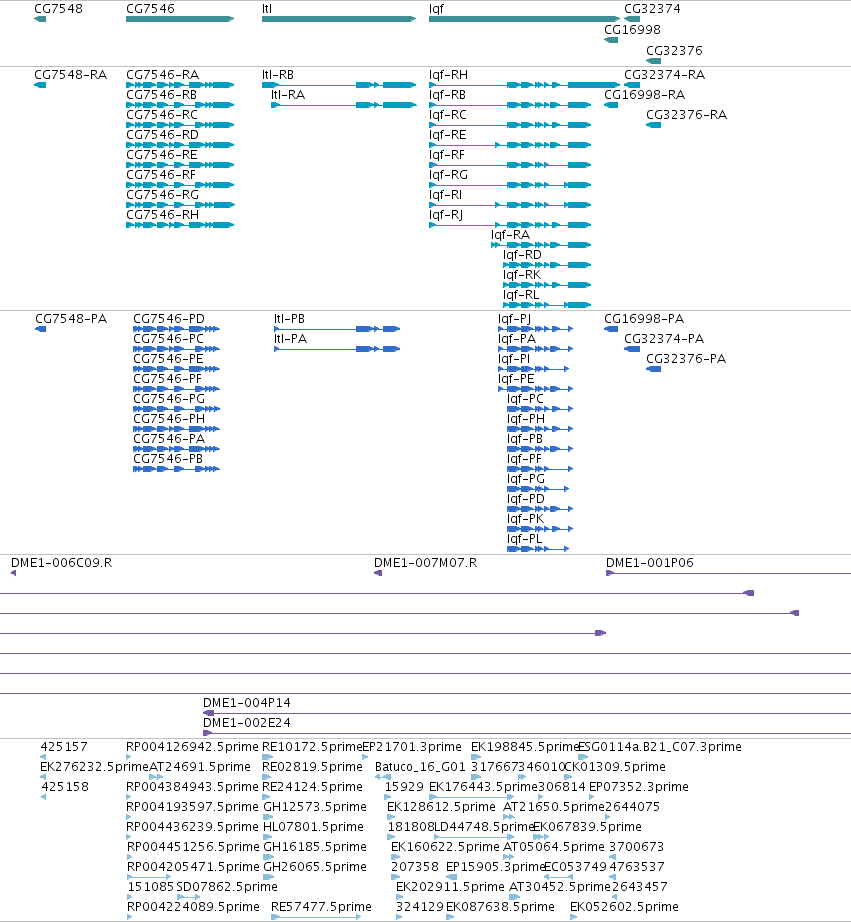Select the ltl-PA protein glyph
The image size is (851, 922).
[x=337, y=349]
